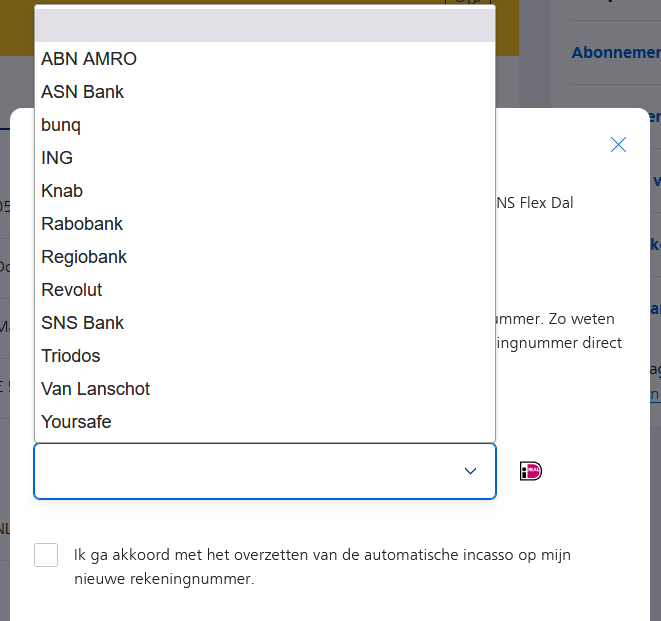Close the dialog with the X icon
This screenshot has height=621, width=661.
618,145
